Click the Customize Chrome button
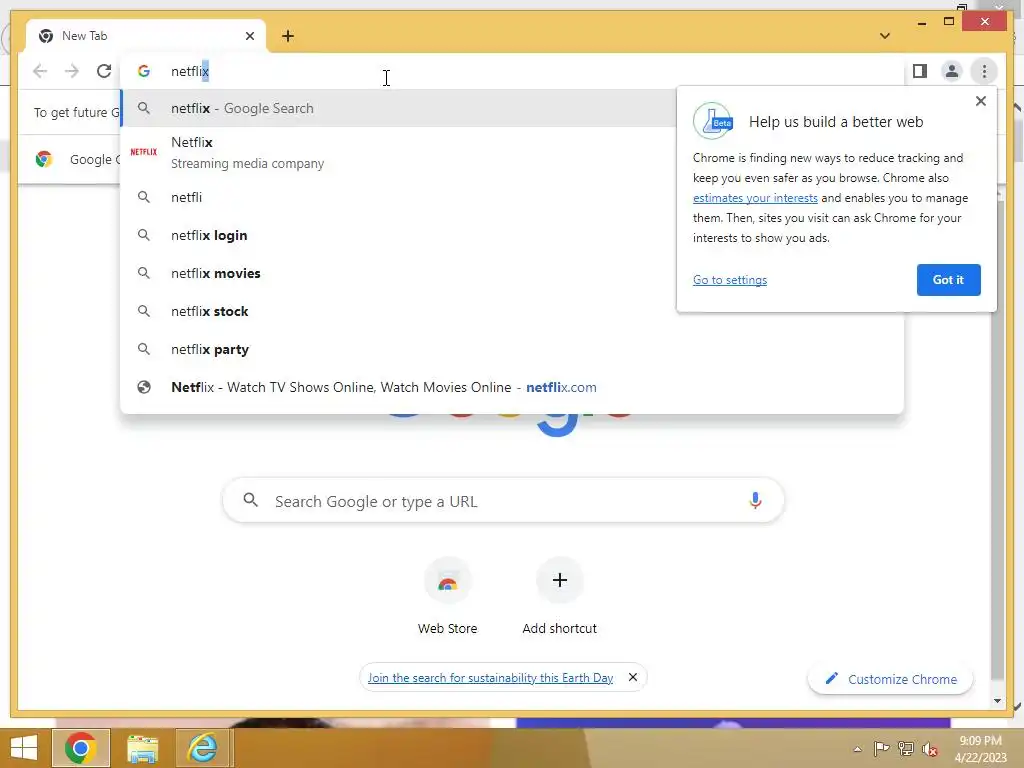 [891, 679]
